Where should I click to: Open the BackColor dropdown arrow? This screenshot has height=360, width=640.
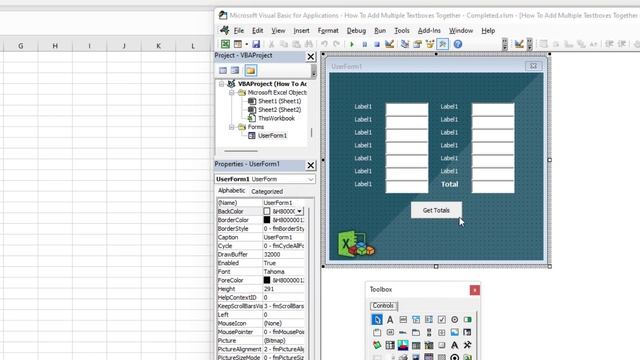[299, 211]
